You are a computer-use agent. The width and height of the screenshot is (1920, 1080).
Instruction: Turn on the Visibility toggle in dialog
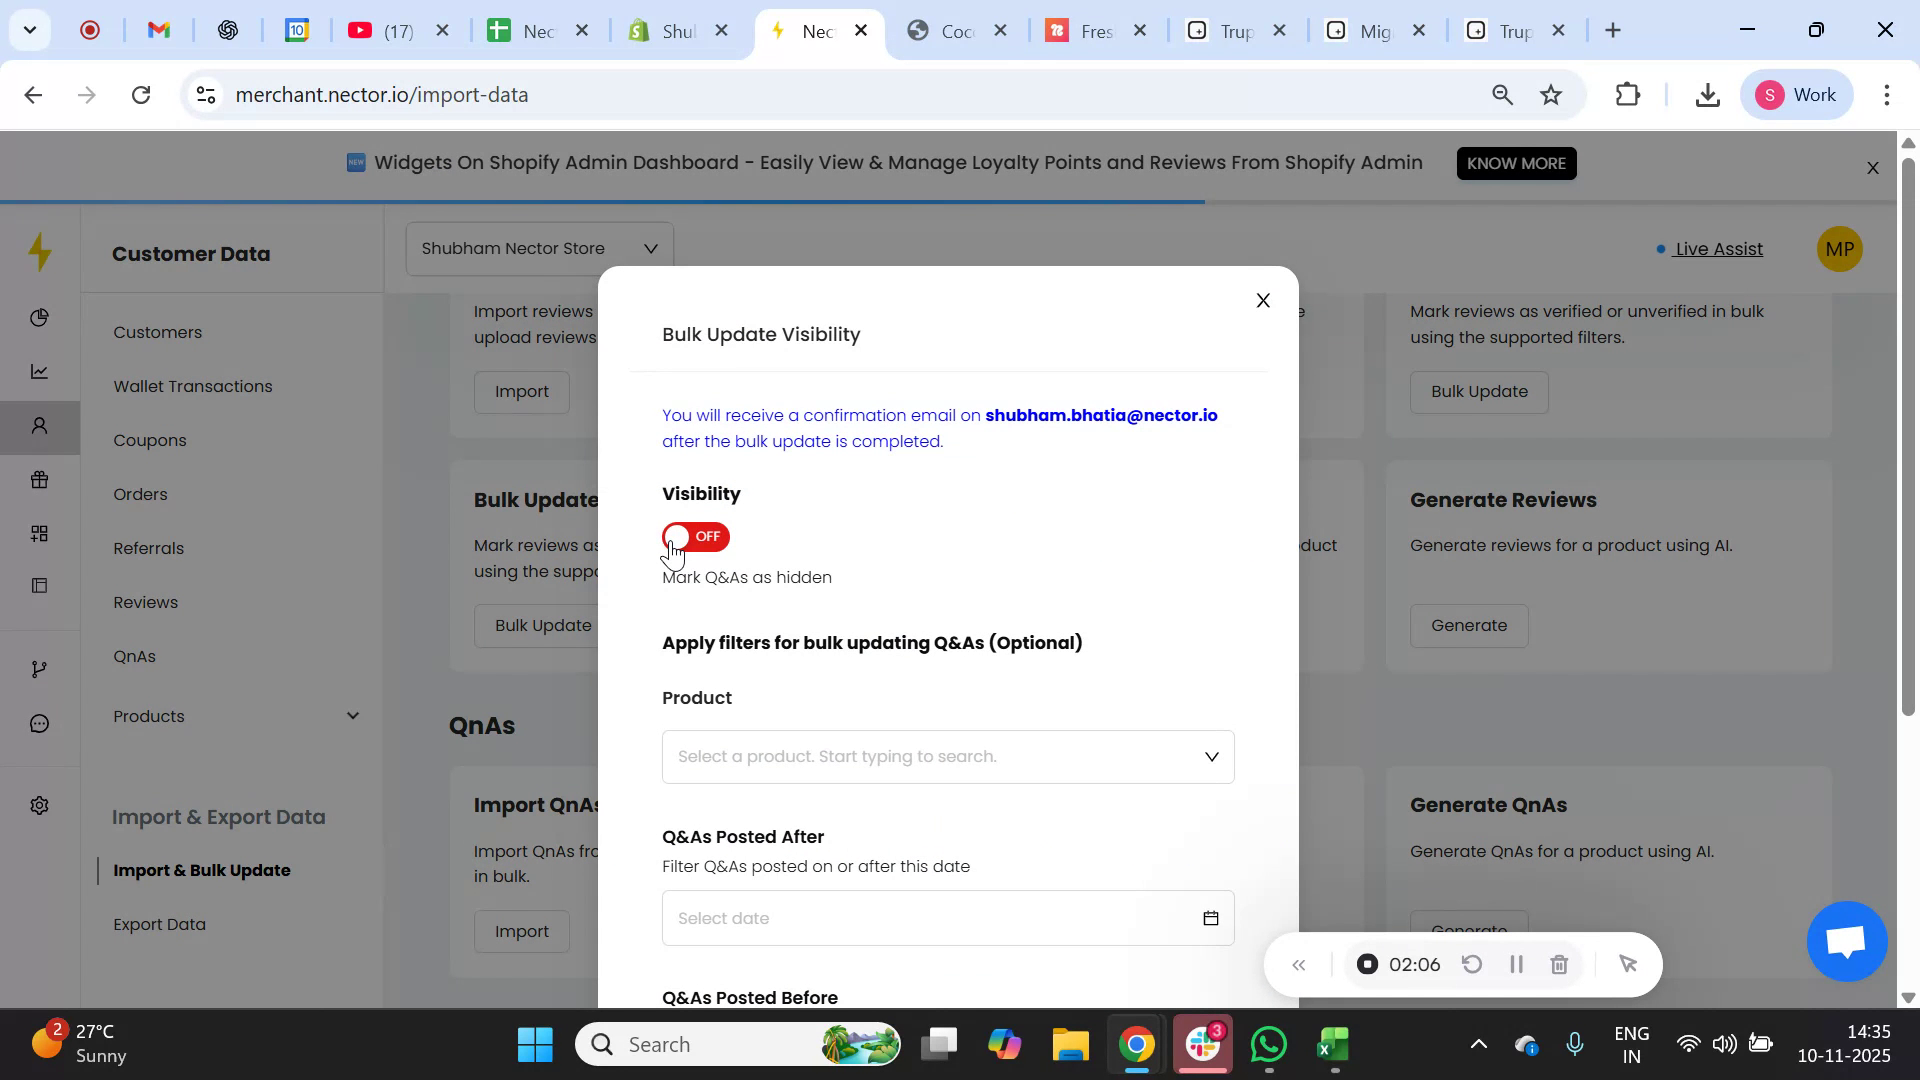coord(695,537)
